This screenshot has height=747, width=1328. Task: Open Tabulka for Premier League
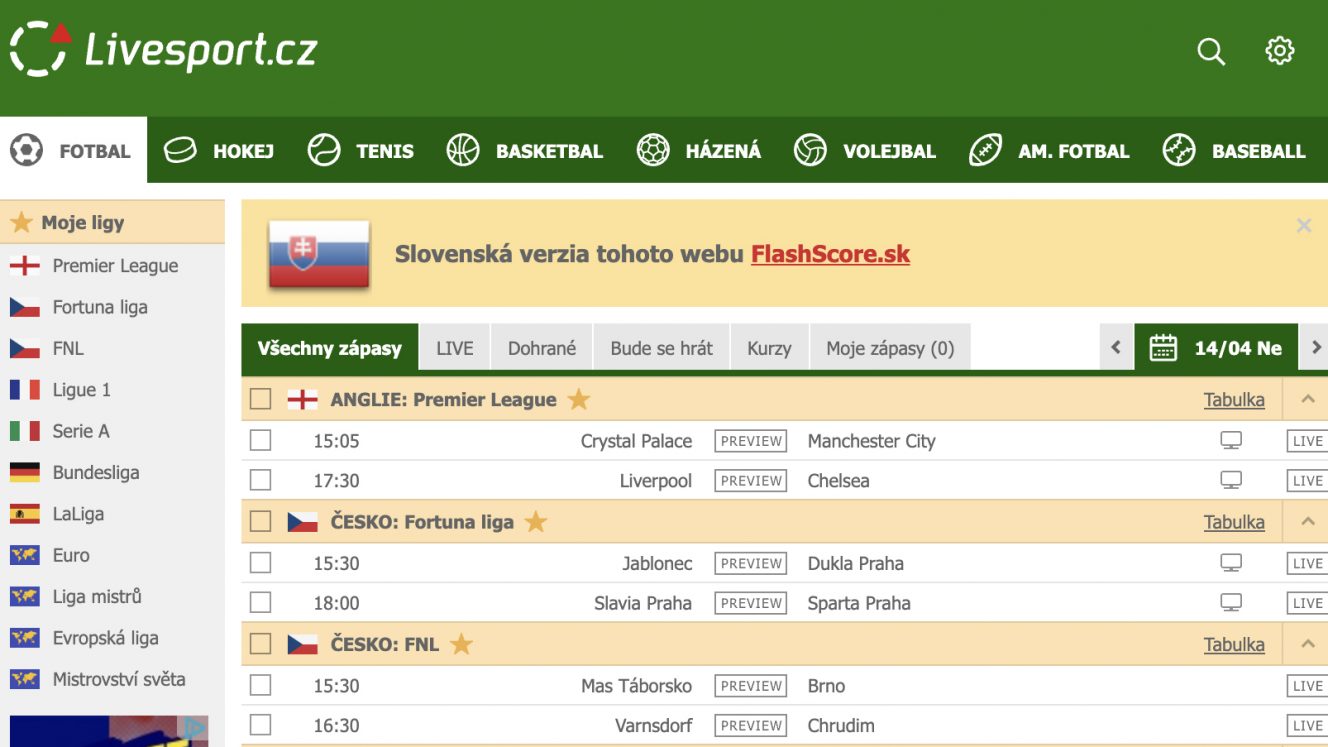[1234, 399]
